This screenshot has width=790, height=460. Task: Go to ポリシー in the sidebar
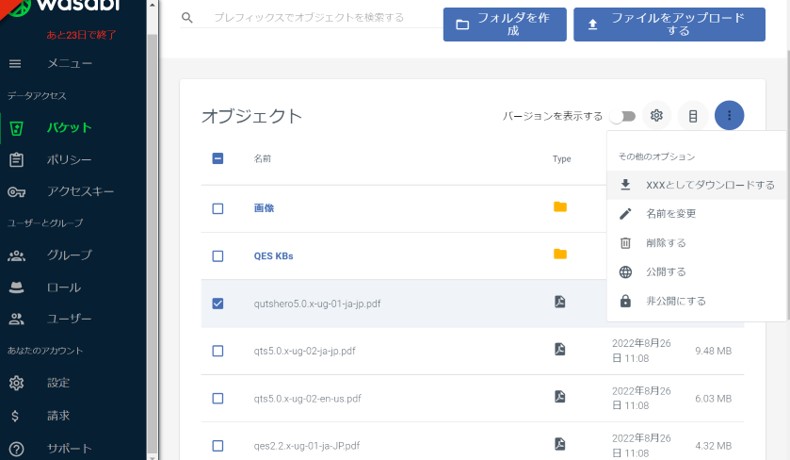coord(69,159)
